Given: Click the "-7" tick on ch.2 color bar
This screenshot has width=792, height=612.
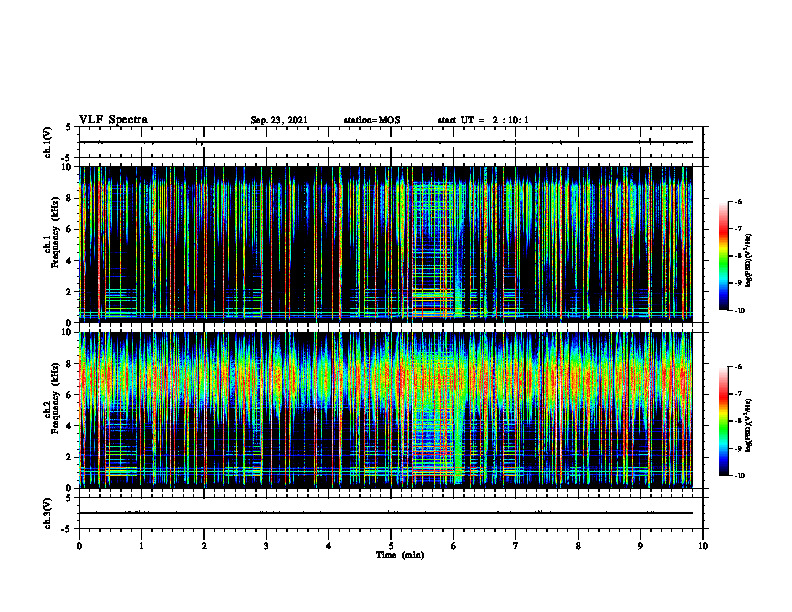Looking at the screenshot, I should (738, 394).
